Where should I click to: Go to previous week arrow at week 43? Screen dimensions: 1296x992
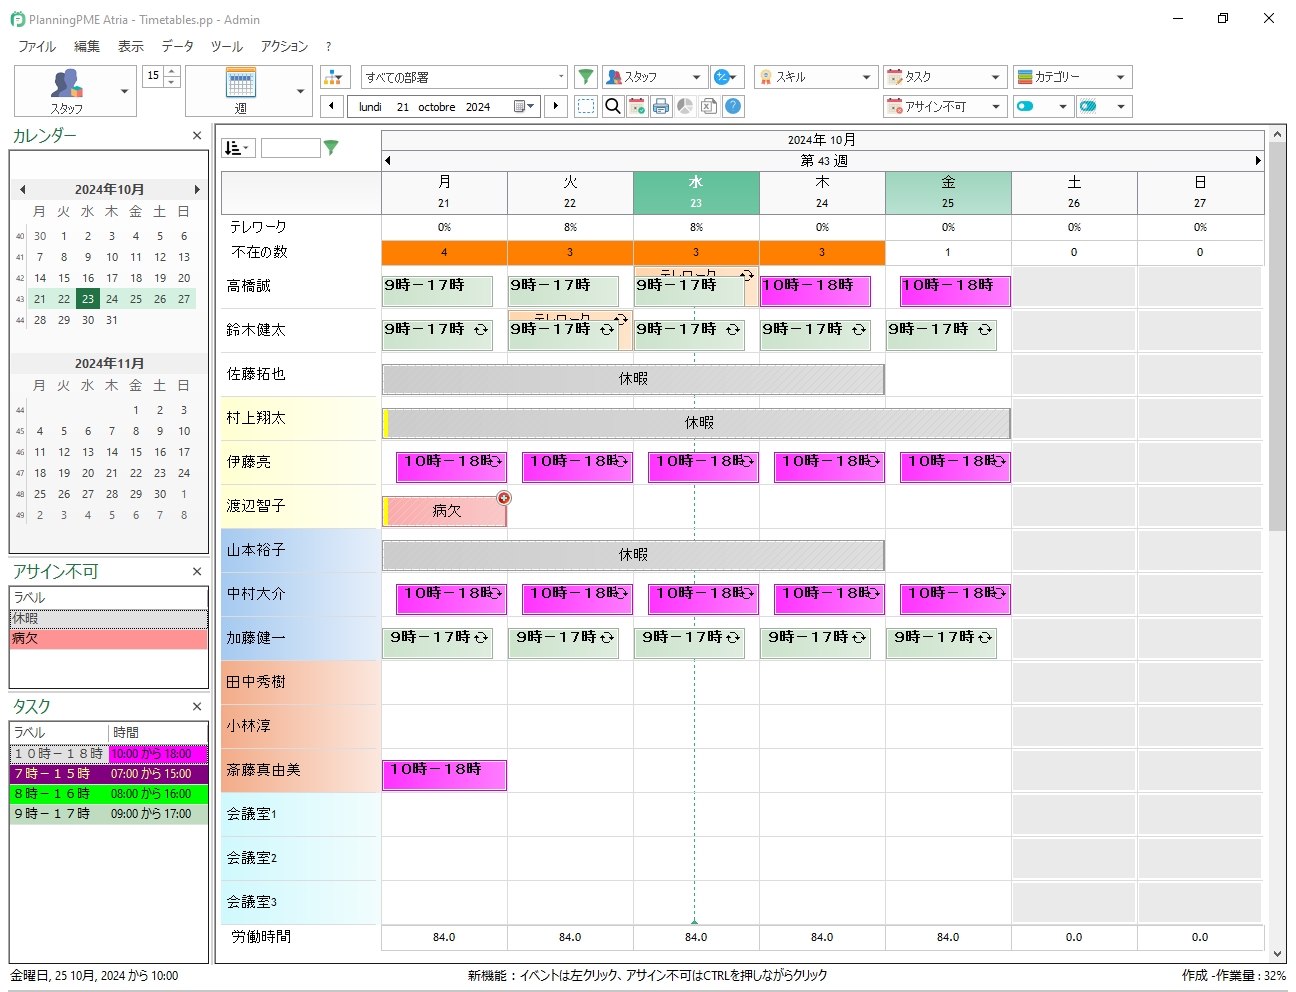click(388, 160)
